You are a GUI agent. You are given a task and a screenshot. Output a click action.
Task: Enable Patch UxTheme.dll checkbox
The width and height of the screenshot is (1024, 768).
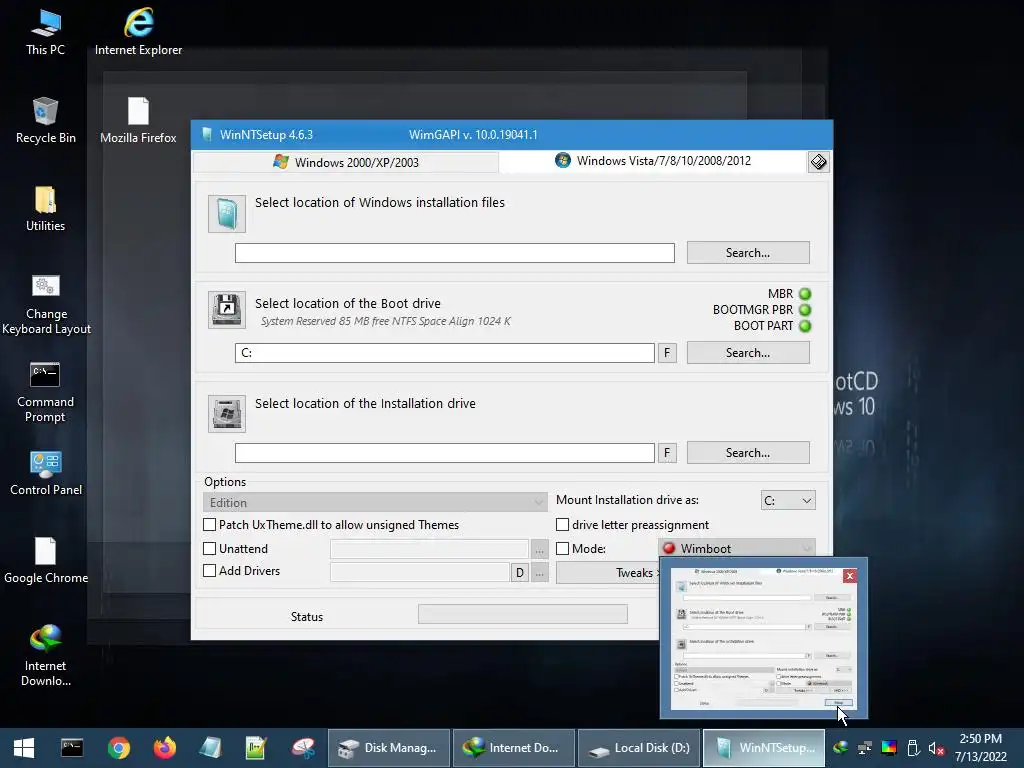210,524
